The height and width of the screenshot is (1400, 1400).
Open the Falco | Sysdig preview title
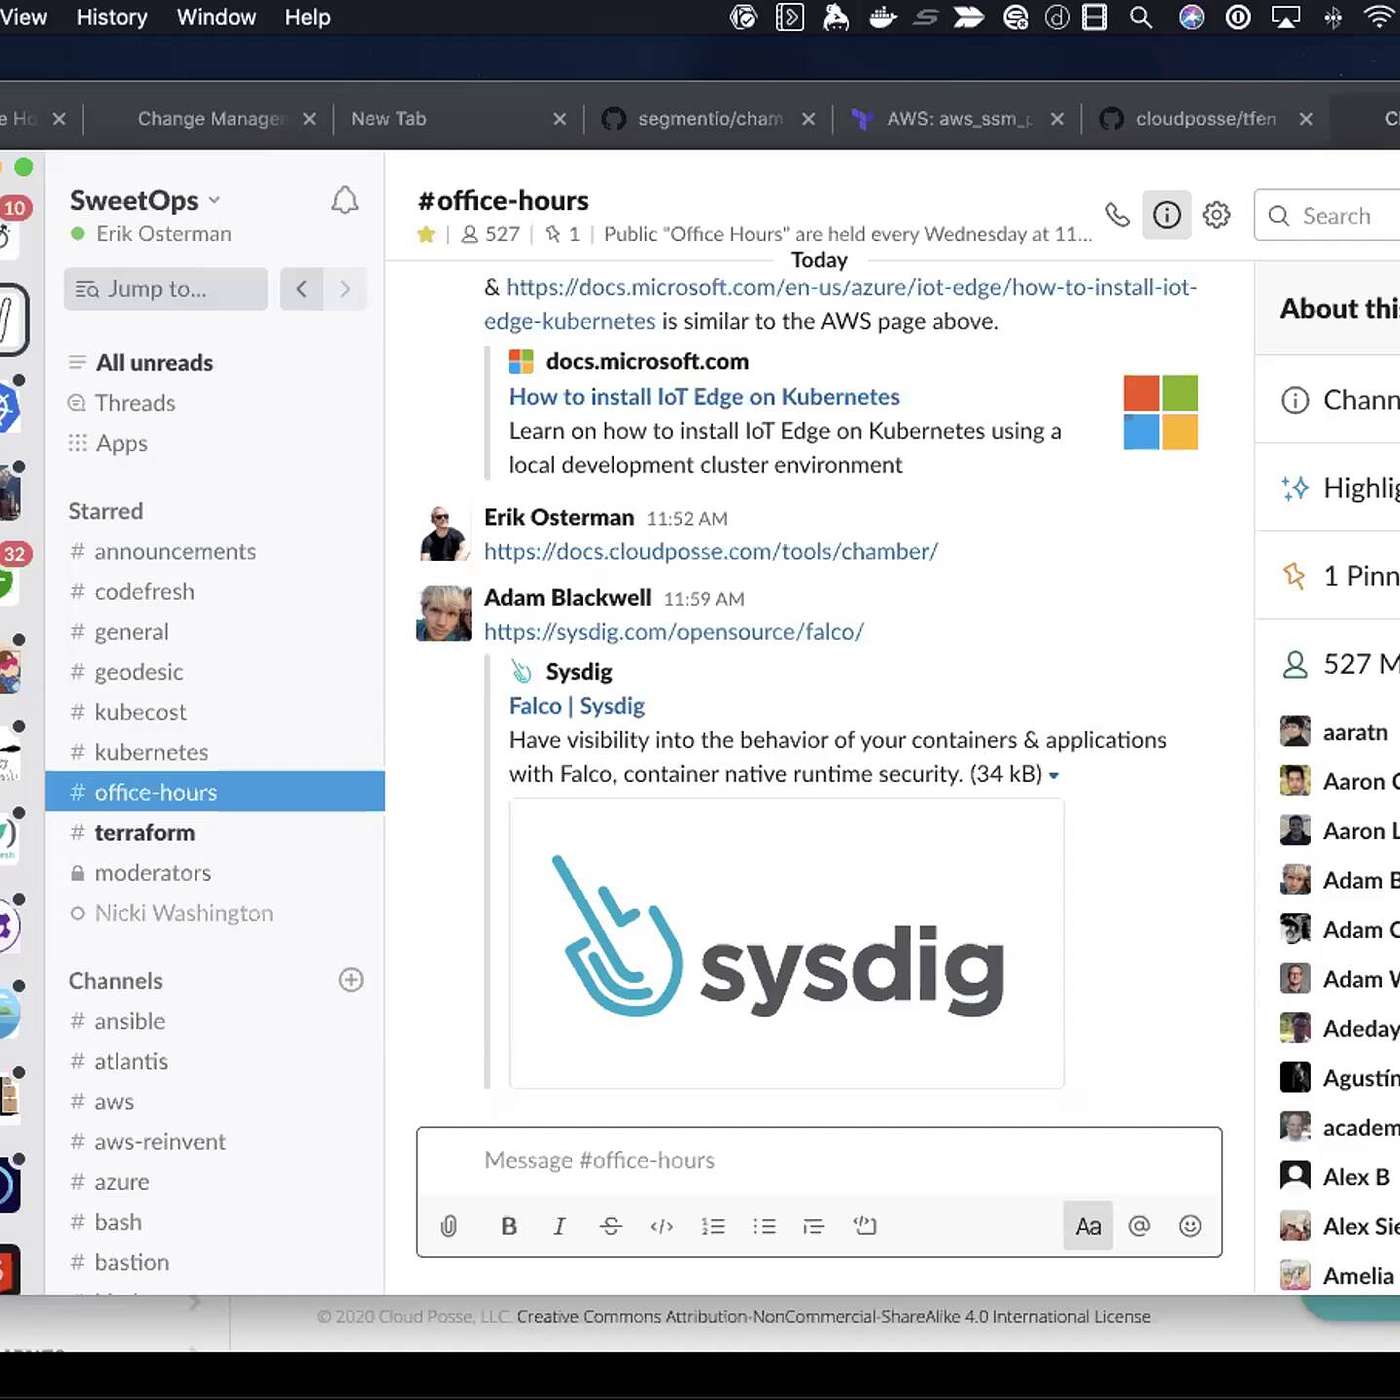coord(577,706)
